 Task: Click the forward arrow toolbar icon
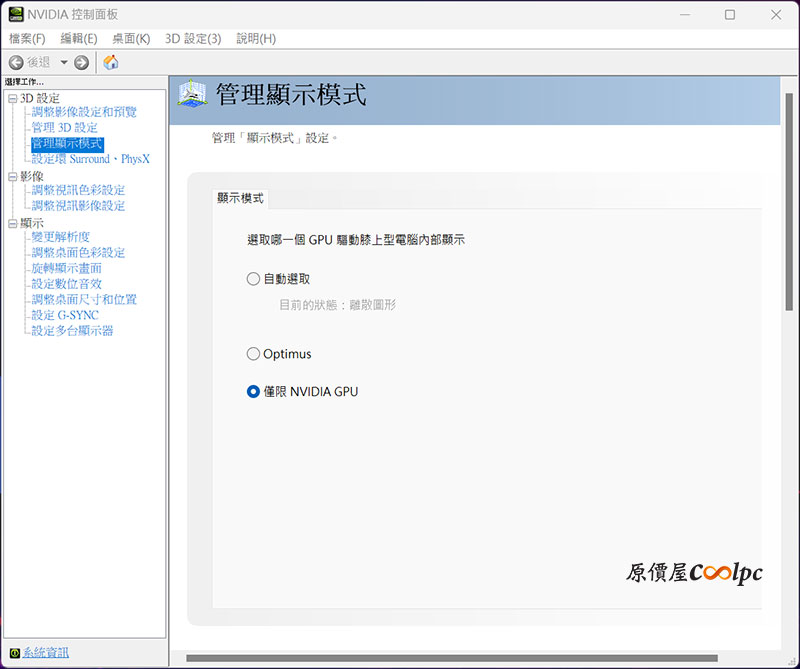(82, 62)
